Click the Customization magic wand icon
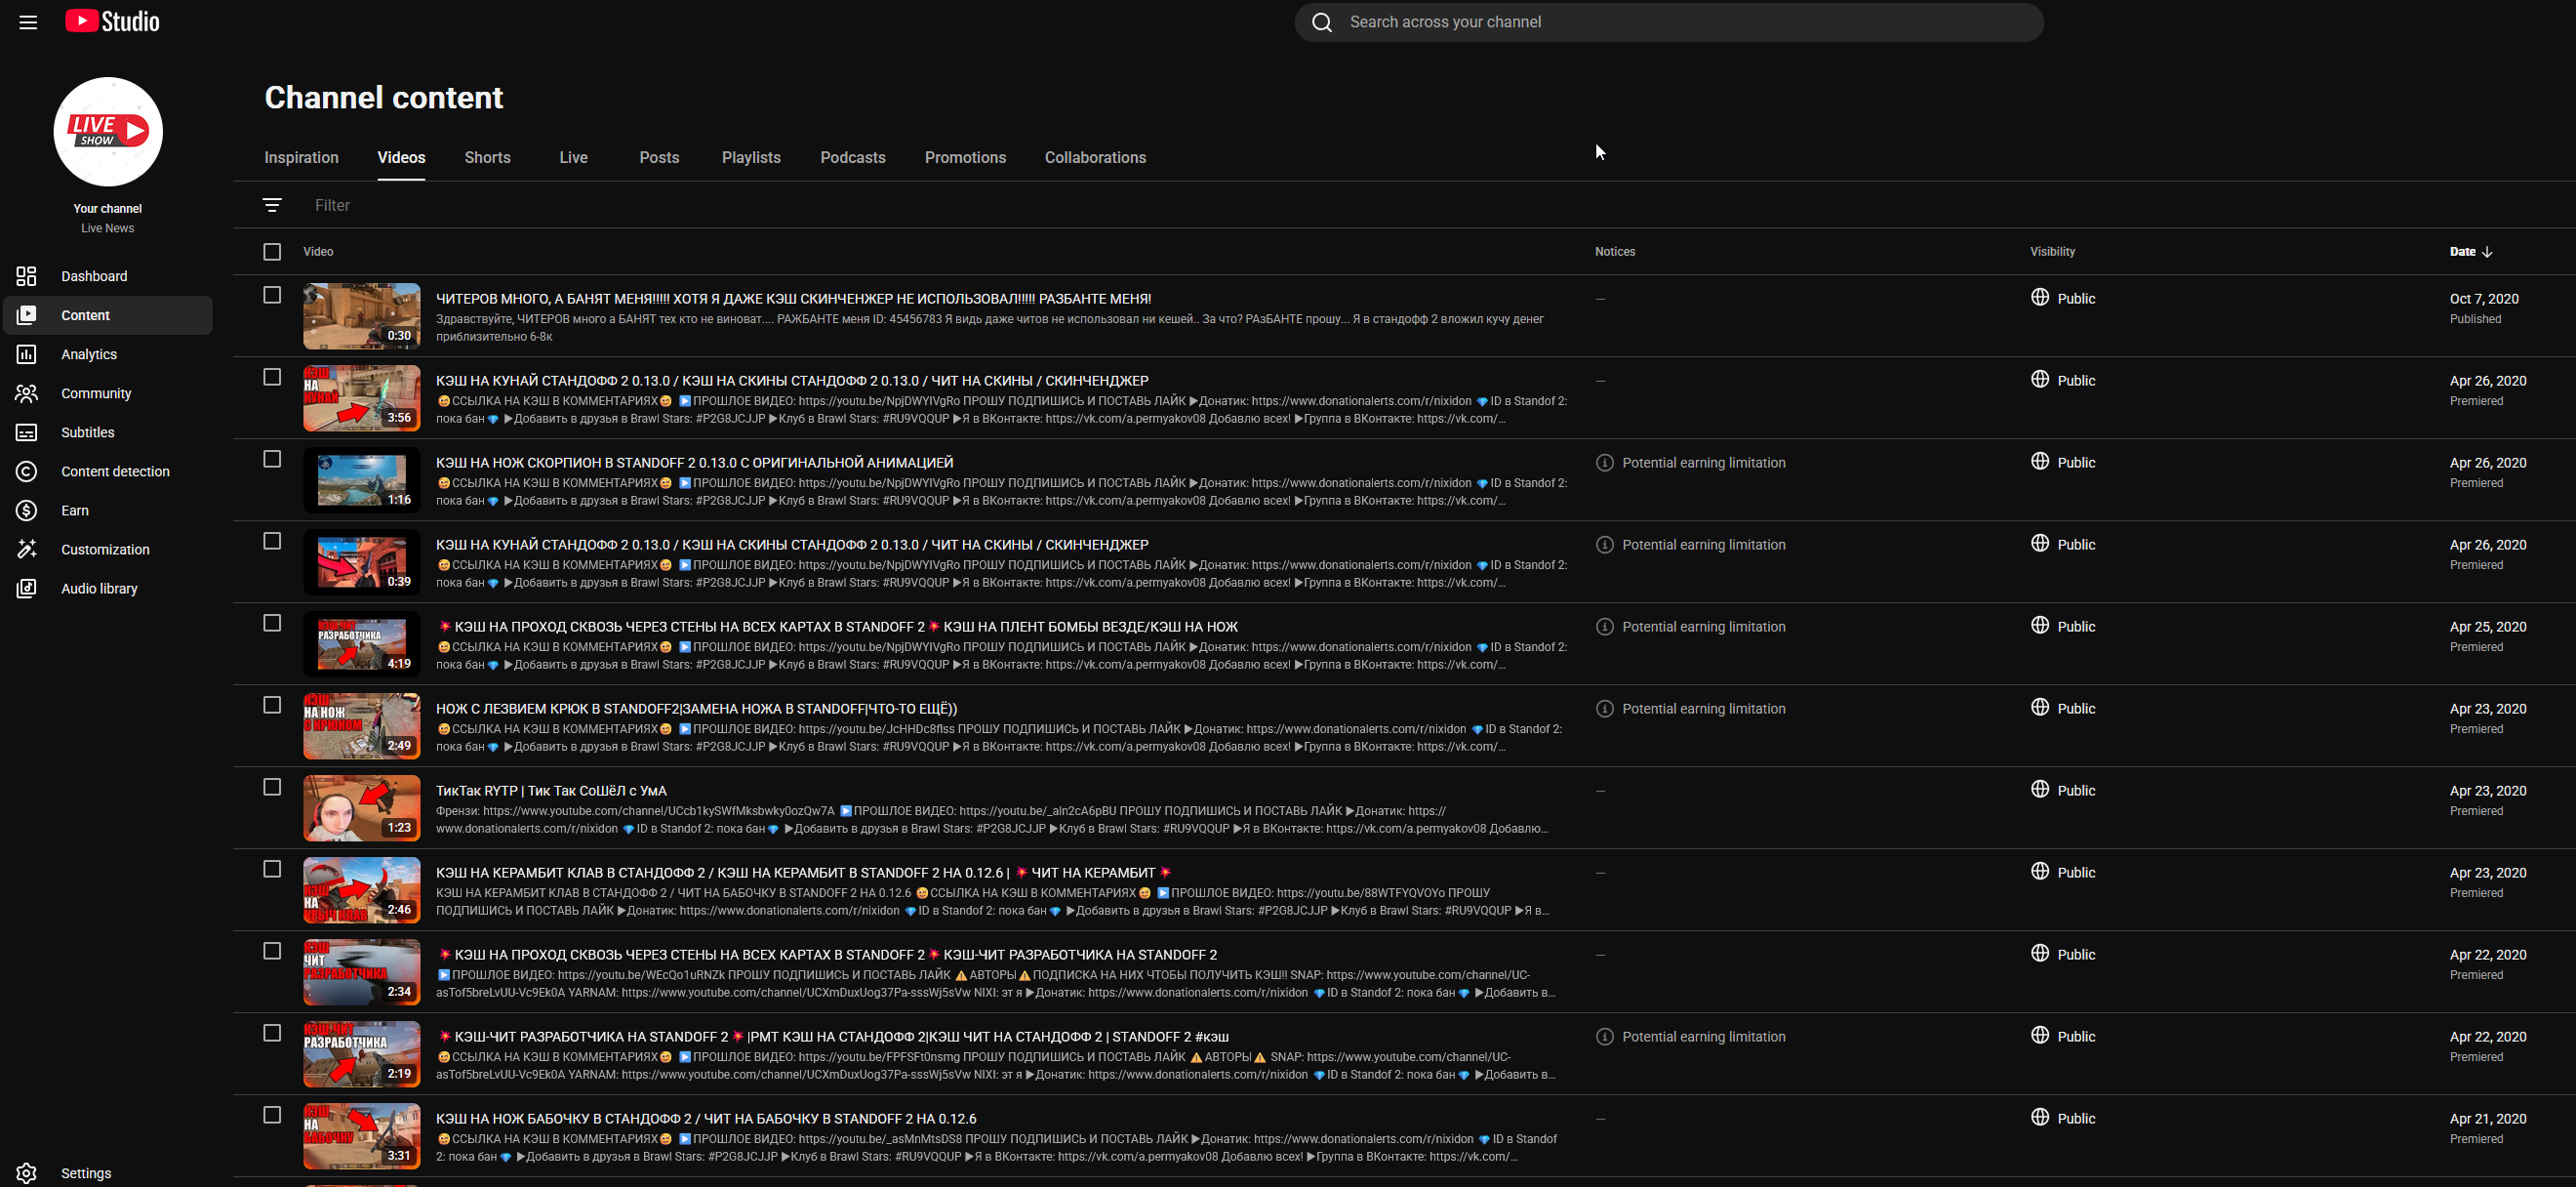 coord(27,549)
